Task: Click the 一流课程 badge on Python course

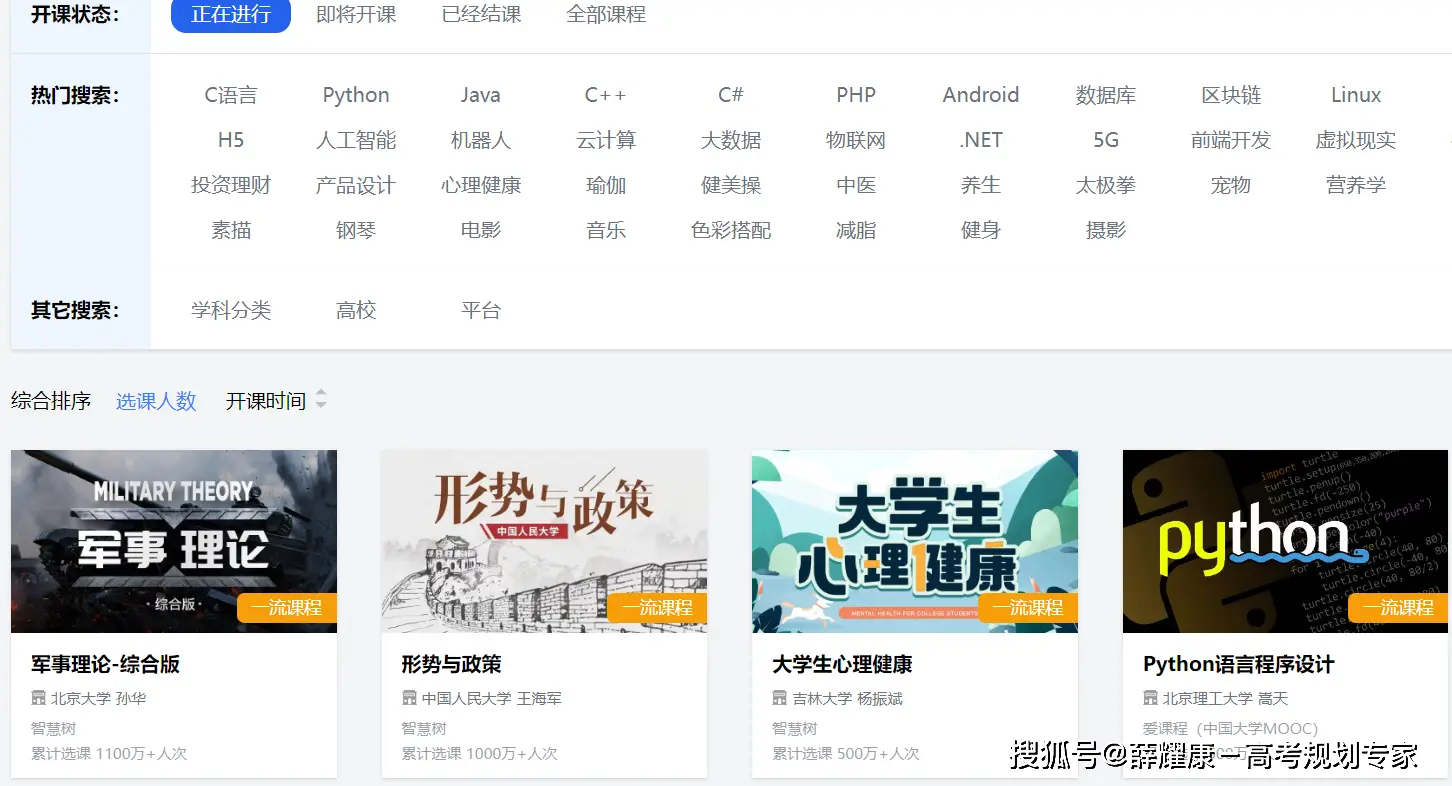Action: tap(1398, 607)
